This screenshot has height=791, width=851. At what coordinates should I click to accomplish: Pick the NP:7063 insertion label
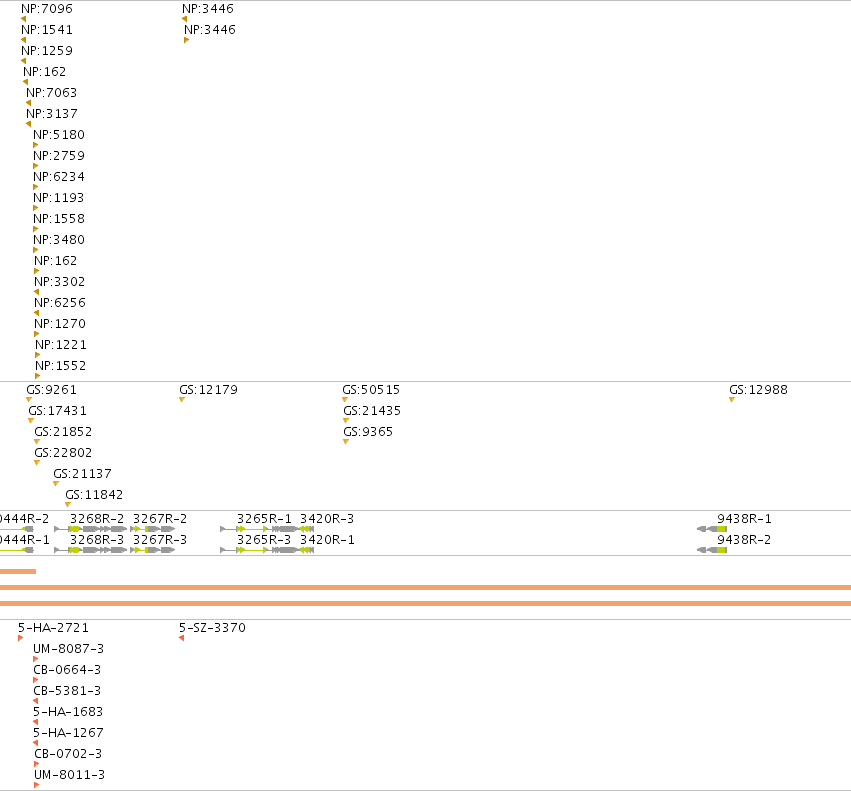tap(52, 92)
